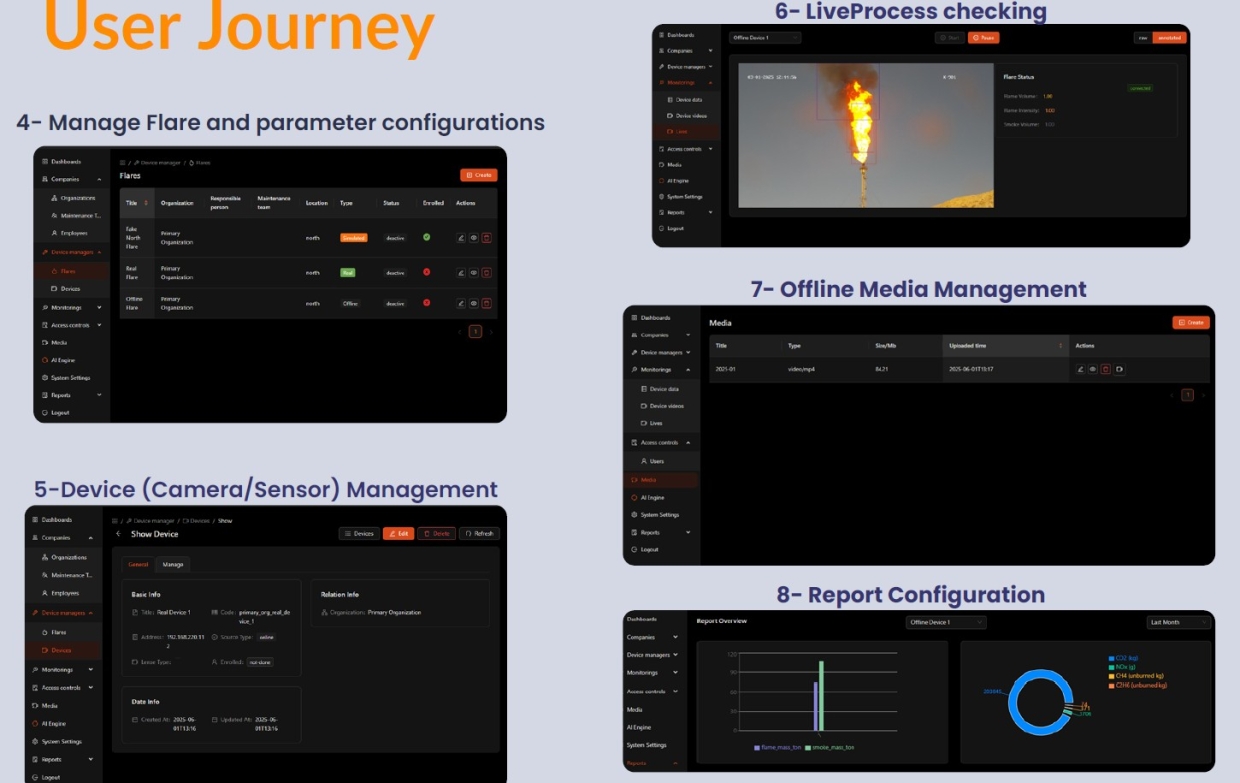Open Offline Device 1 dropdown in Report Overview
The width and height of the screenshot is (1240, 783).
click(x=946, y=622)
